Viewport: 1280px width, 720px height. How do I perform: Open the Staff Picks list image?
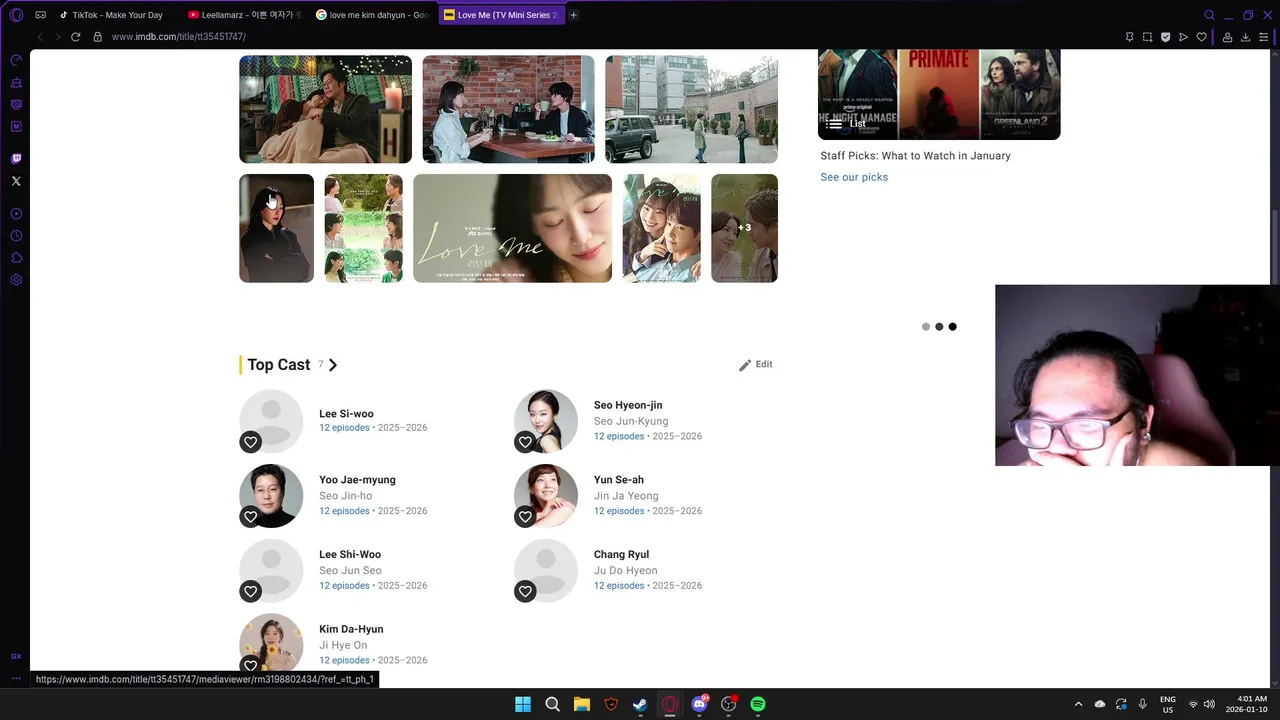tap(939, 95)
